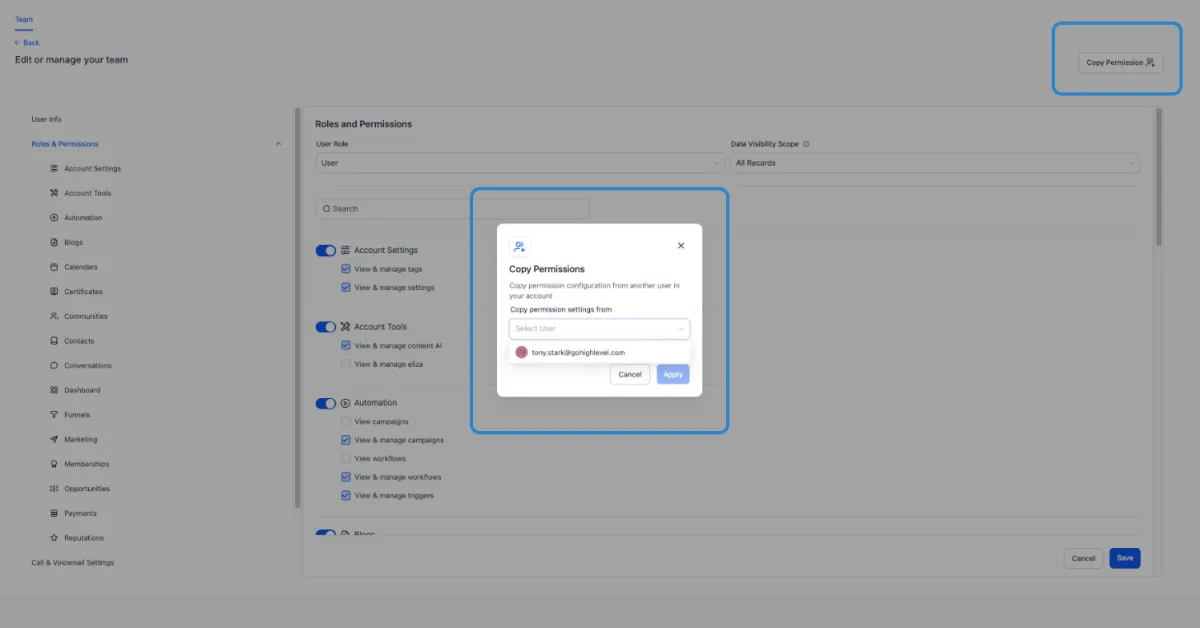This screenshot has height=628, width=1200.
Task: Click the permissions Search field
Action: pos(453,209)
